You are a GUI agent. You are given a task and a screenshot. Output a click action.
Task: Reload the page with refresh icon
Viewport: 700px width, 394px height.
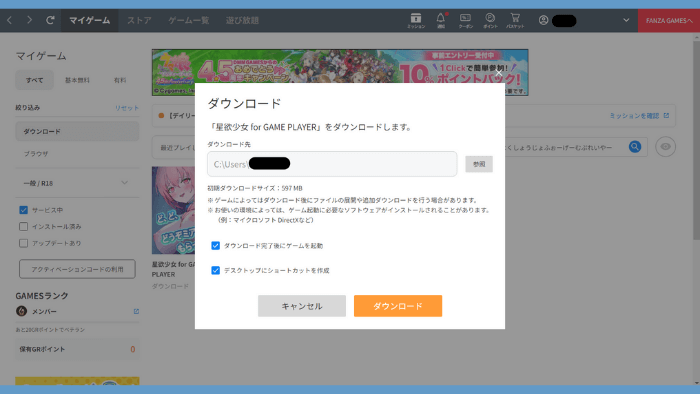50,20
